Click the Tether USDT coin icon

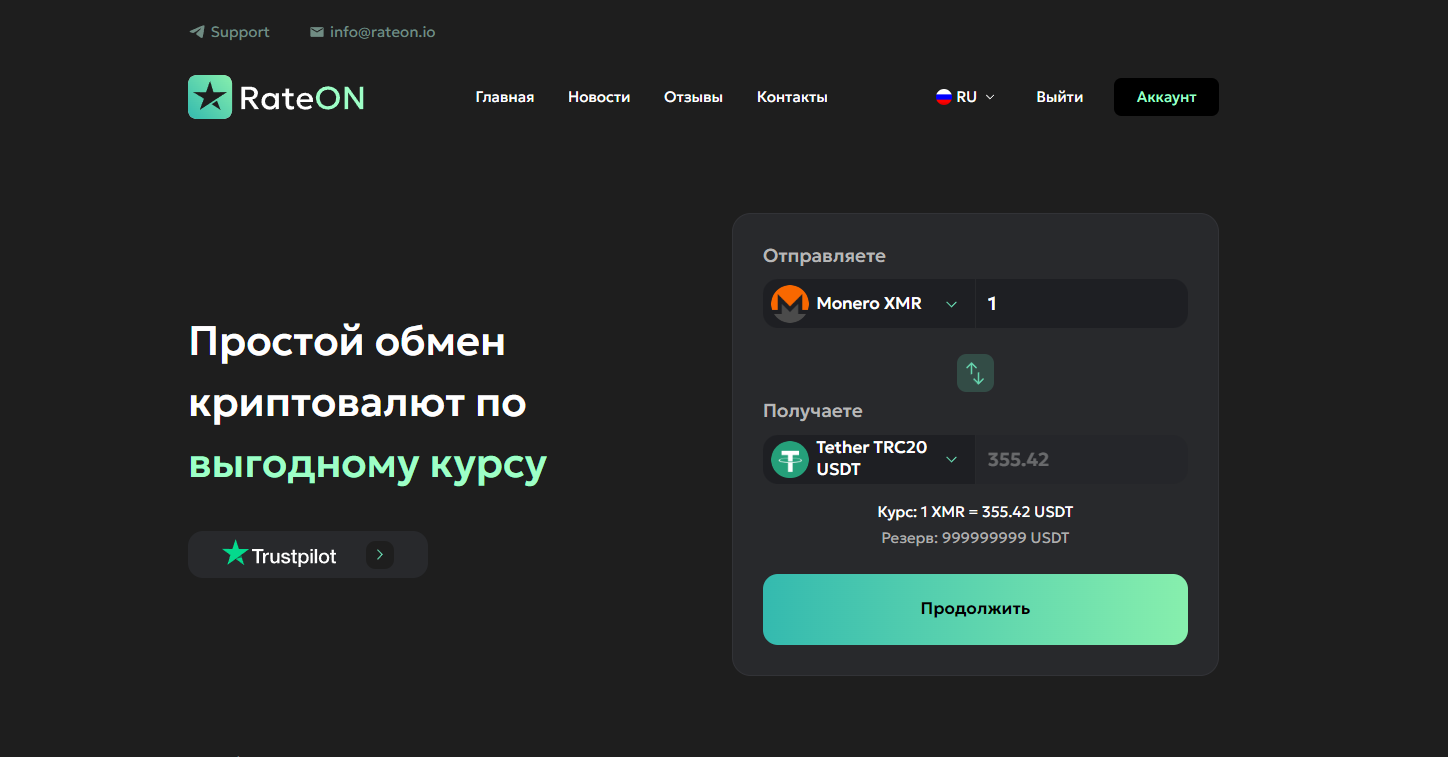790,460
